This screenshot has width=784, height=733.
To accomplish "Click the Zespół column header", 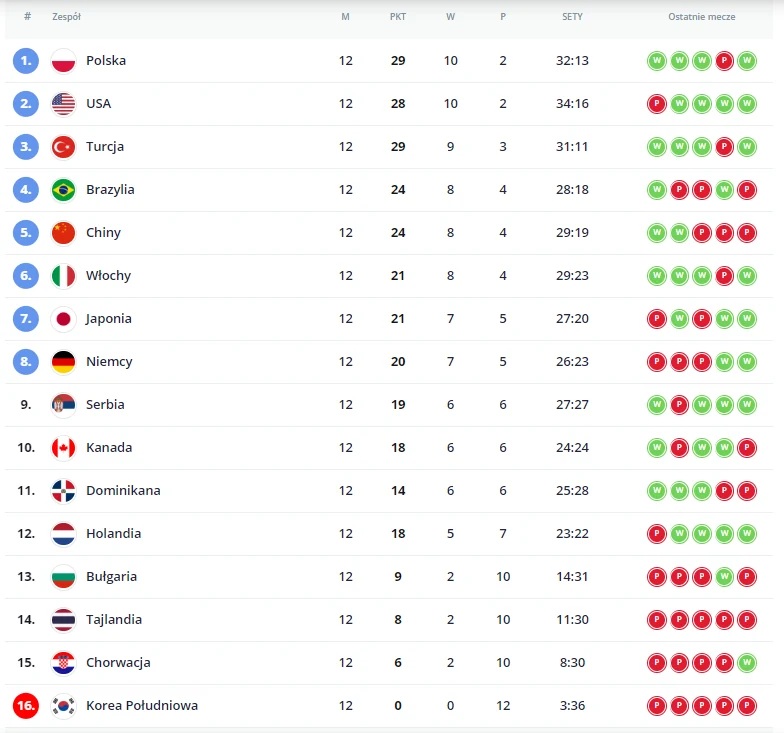I will pos(67,17).
